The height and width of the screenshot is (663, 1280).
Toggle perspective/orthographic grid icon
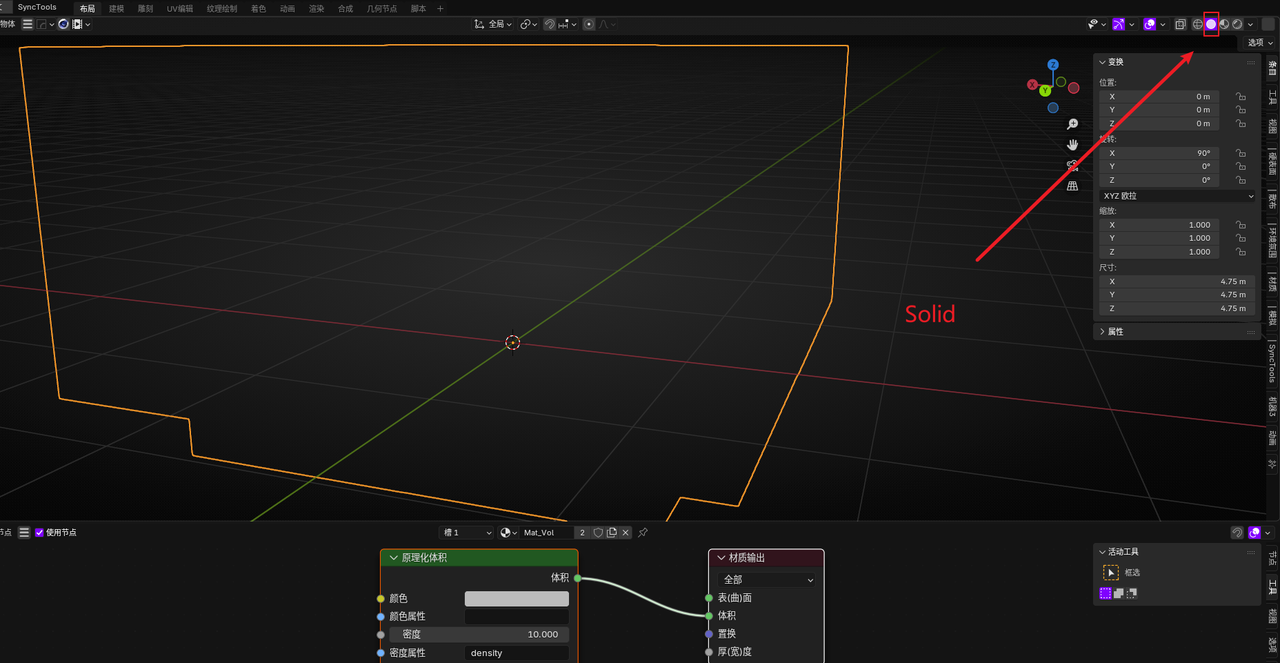click(1072, 186)
